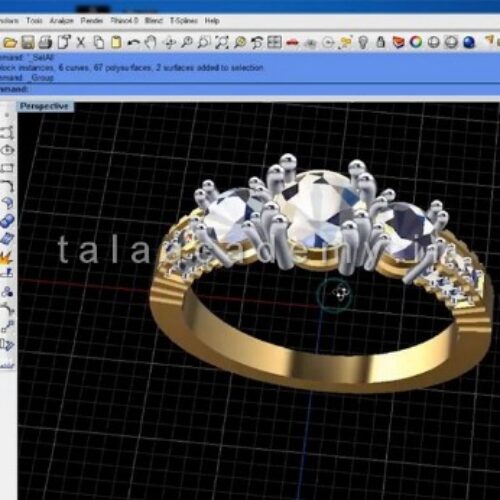The height and width of the screenshot is (500, 500).
Task: Click the Perspective viewport title
Action: [44, 106]
